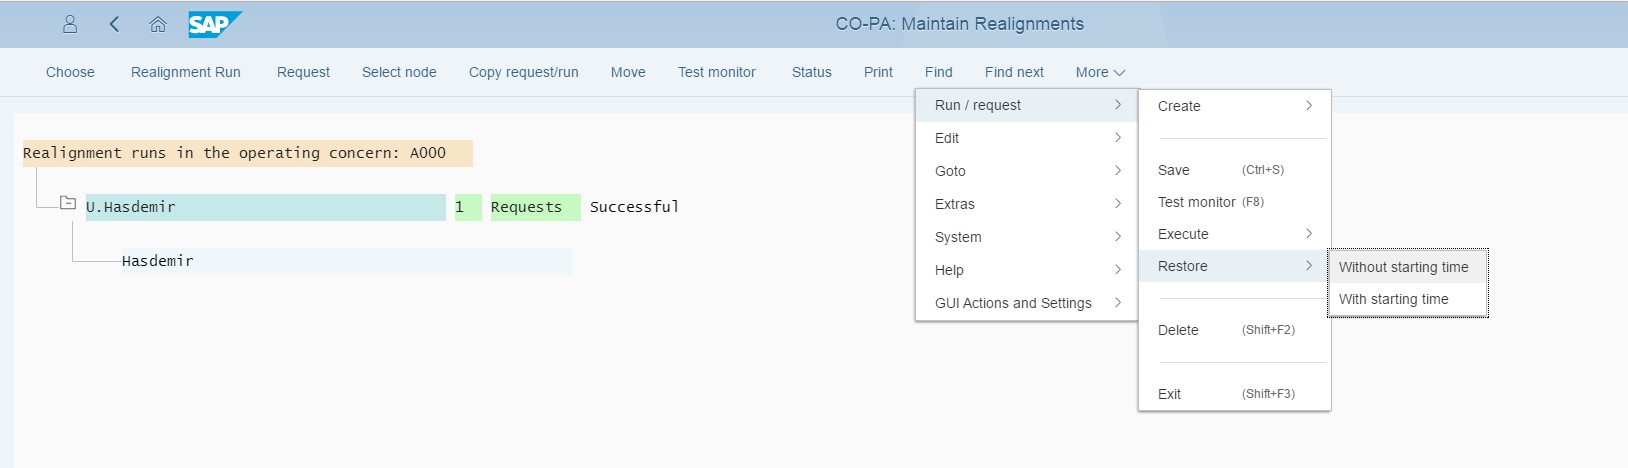The image size is (1628, 468).
Task: Open the Edit submenu
Action: click(1026, 138)
